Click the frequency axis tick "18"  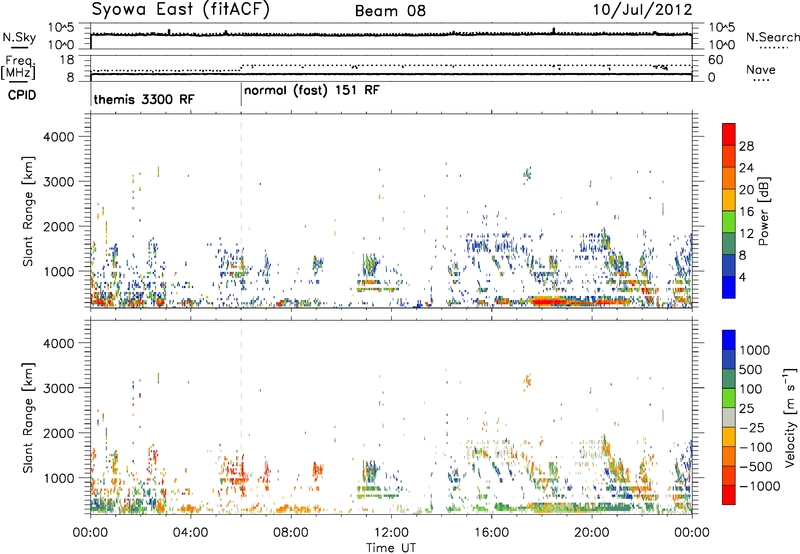67,60
